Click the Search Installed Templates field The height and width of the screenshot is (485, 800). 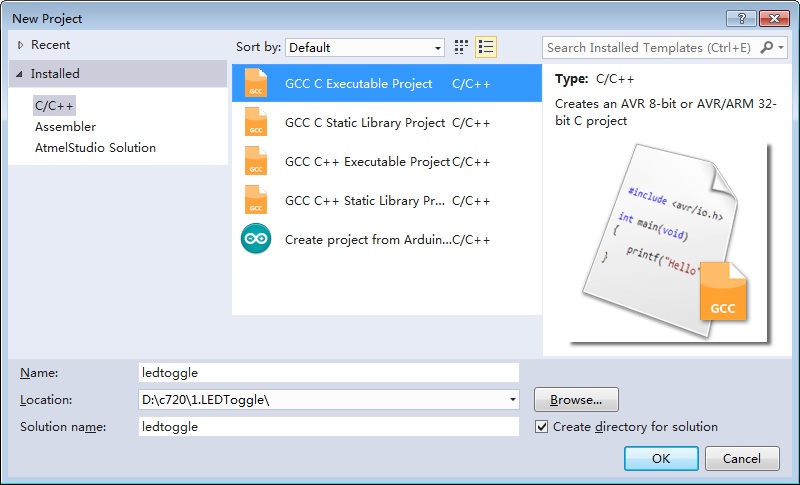(x=651, y=47)
